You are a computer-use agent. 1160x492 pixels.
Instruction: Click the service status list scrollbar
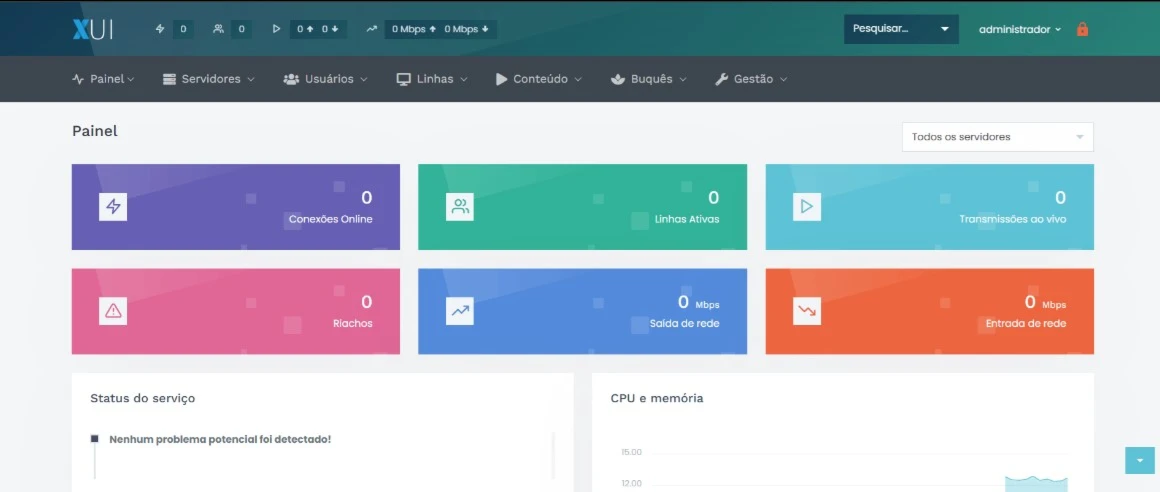(x=553, y=456)
